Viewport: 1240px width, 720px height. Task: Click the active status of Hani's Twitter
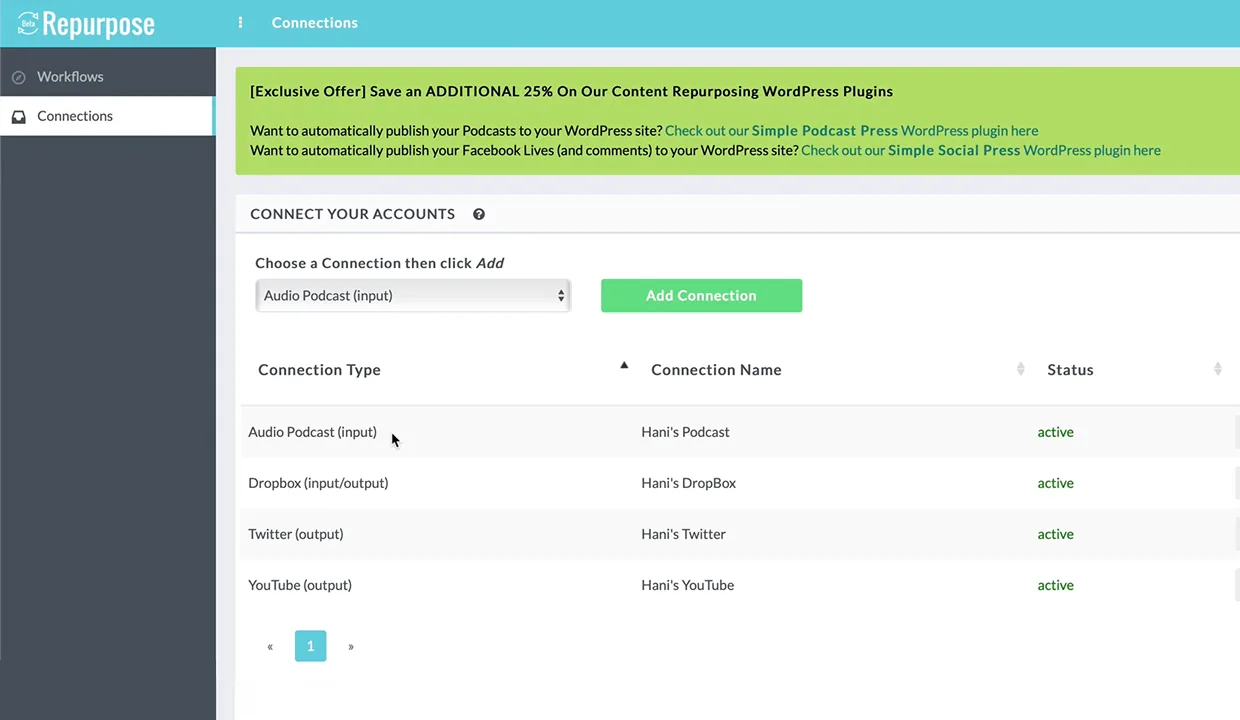[x=1055, y=534]
